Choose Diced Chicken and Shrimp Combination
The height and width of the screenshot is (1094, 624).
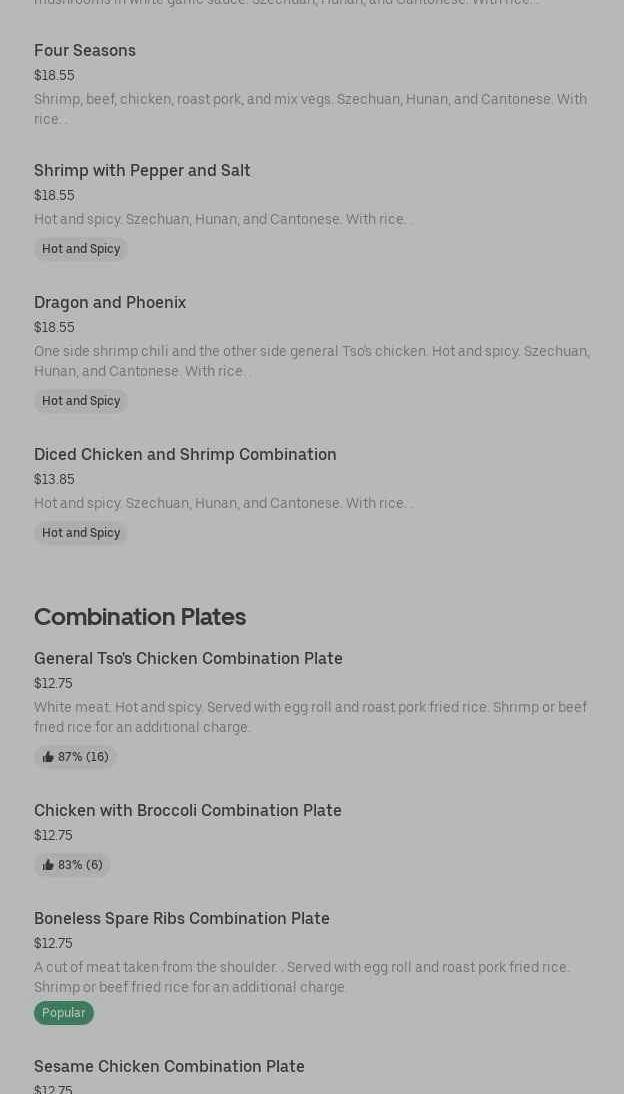[185, 454]
